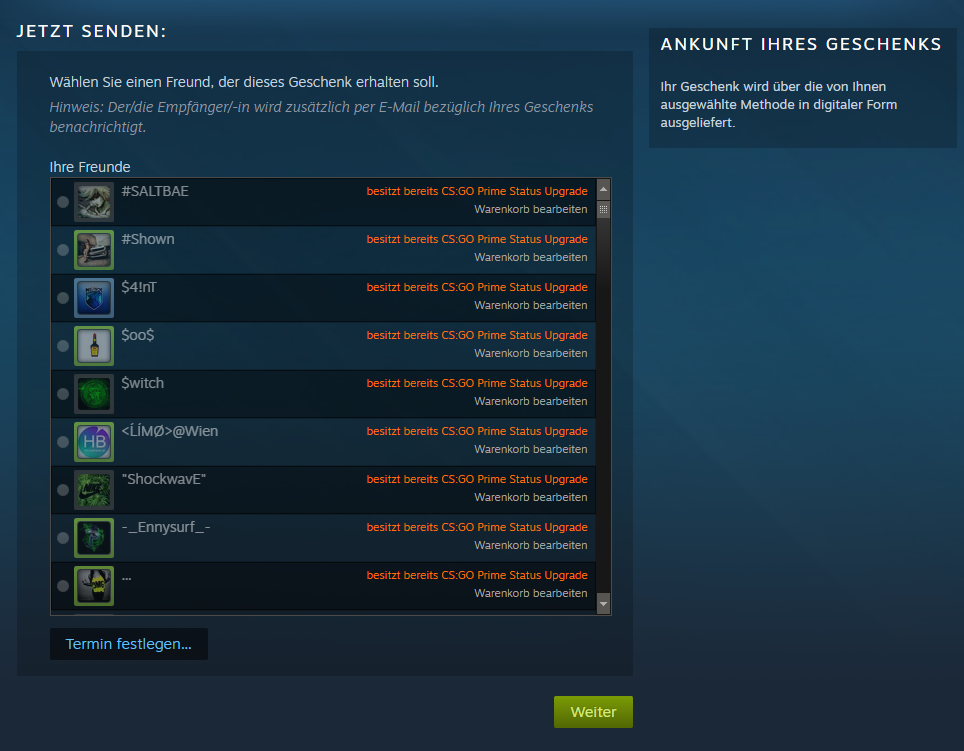Click -_Ennysurf_- avatar image

tap(94, 538)
